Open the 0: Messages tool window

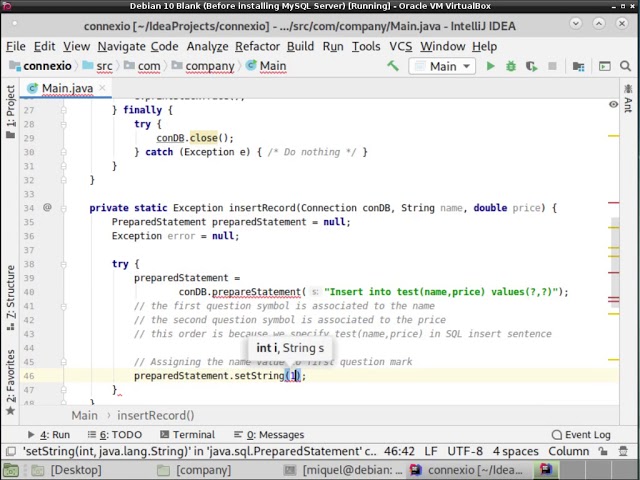(x=269, y=435)
